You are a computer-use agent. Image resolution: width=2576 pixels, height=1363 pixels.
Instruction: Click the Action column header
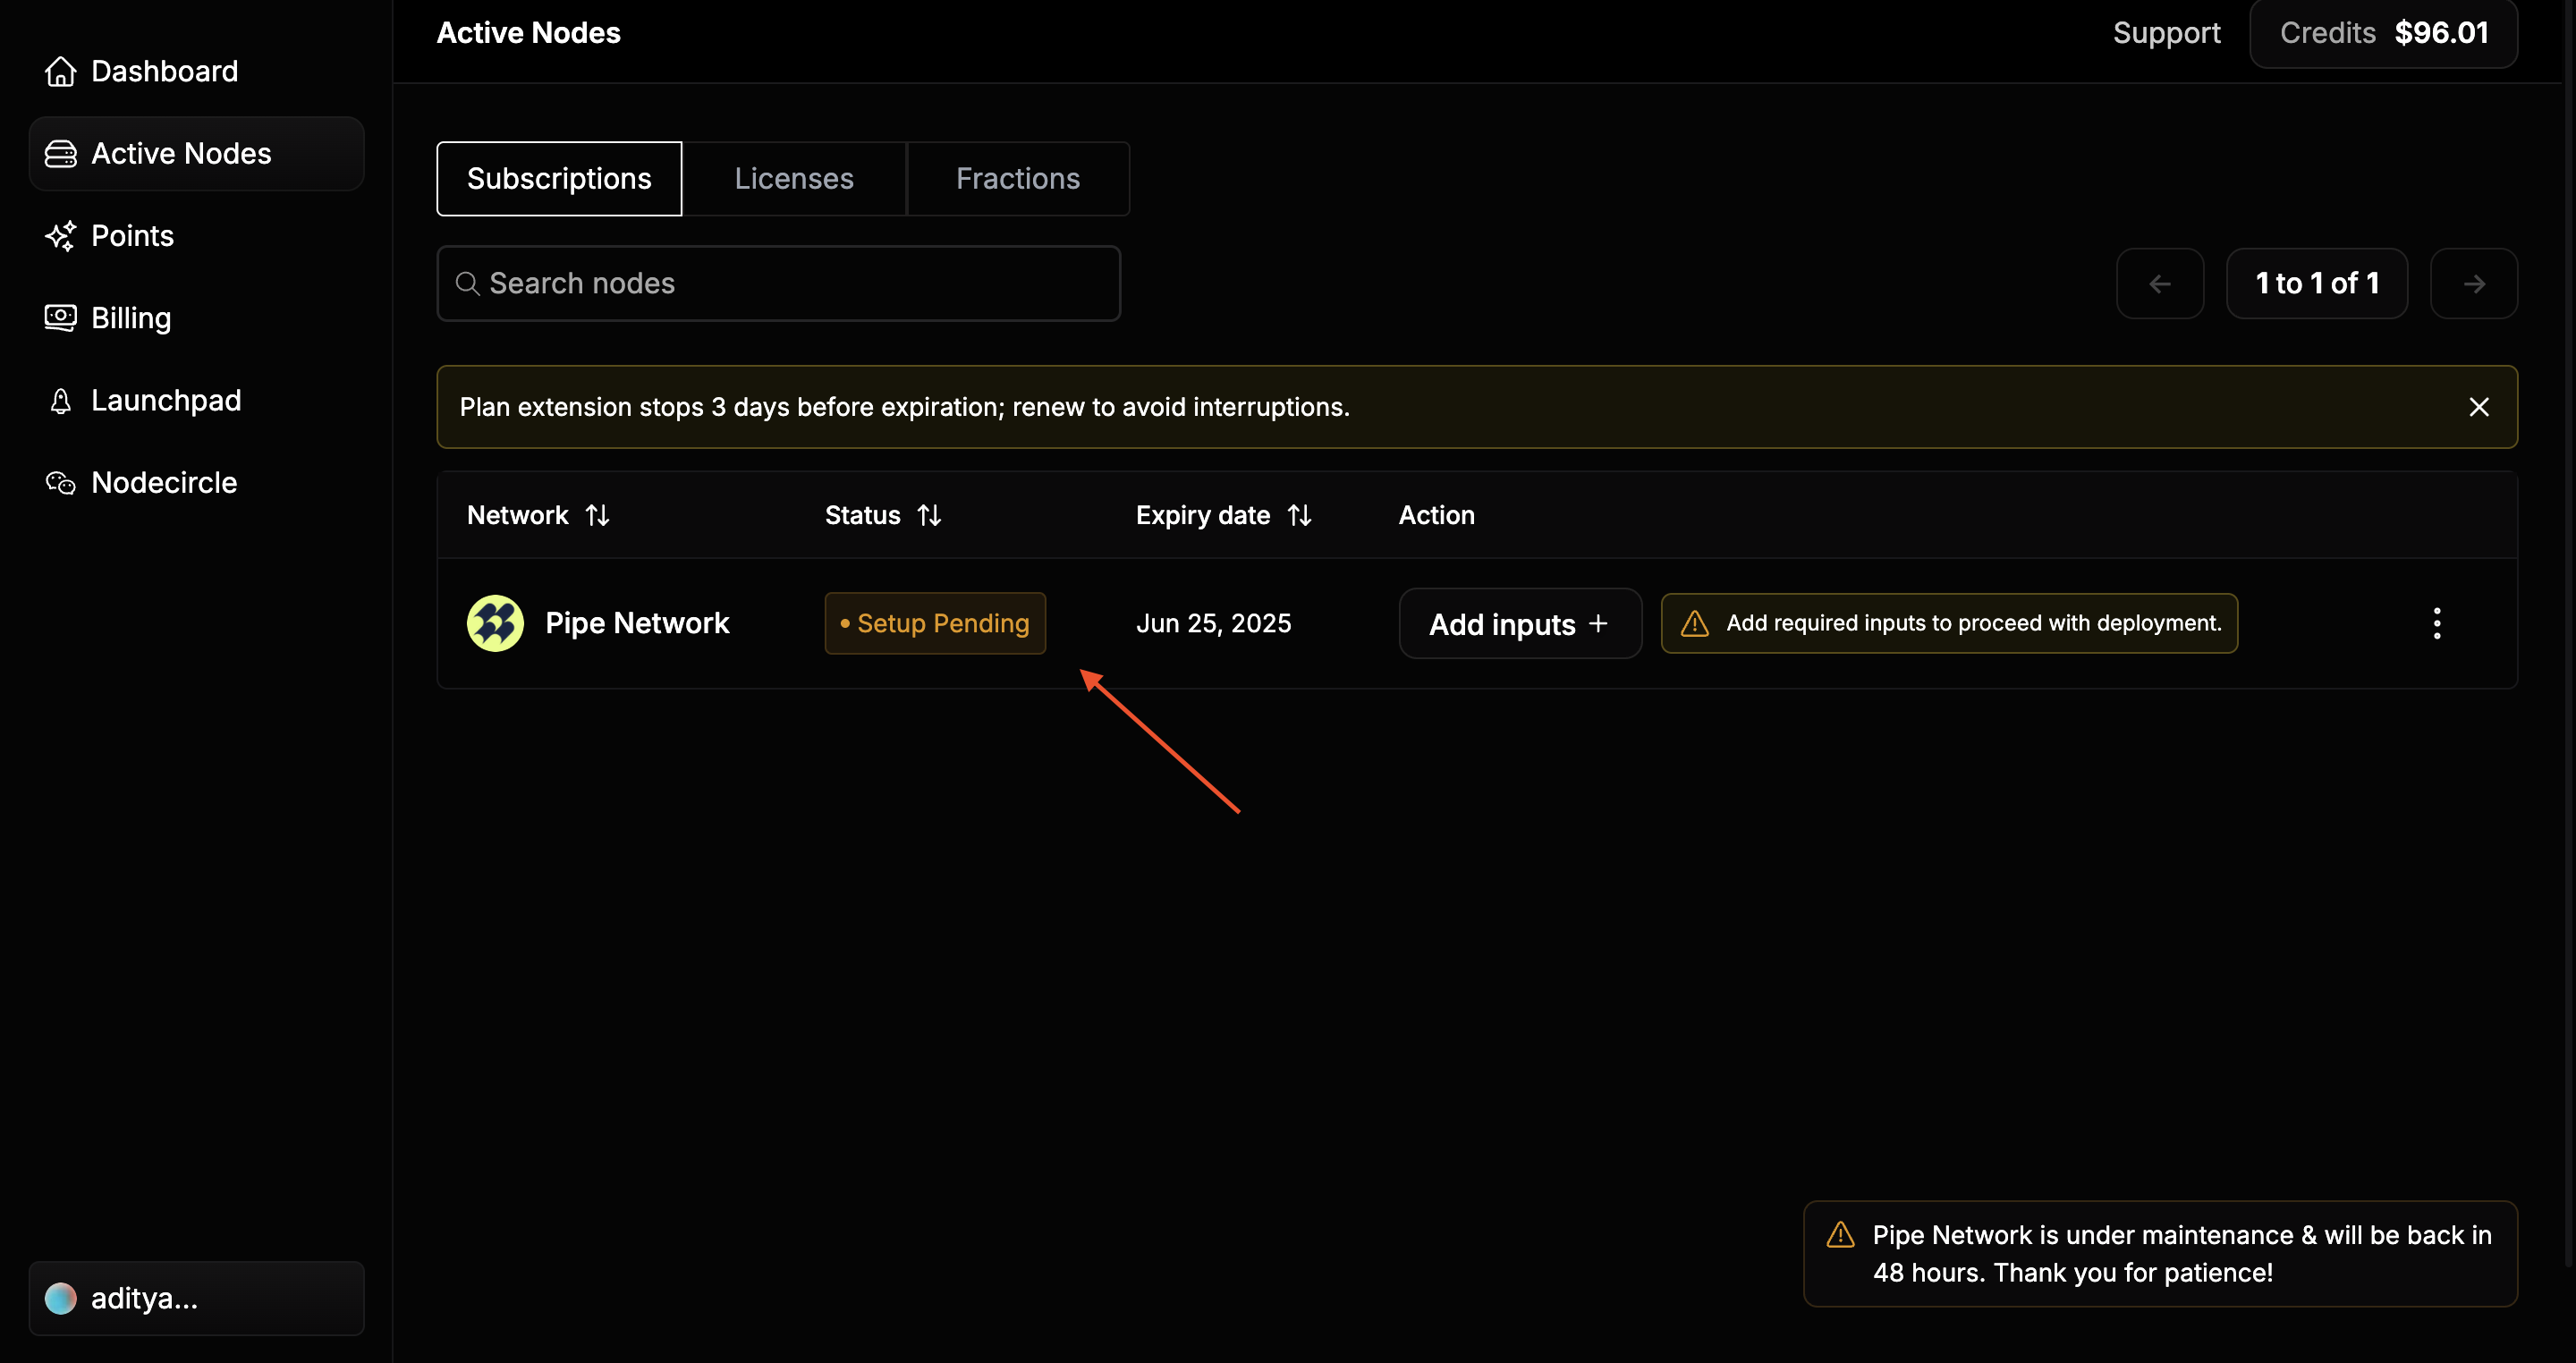(1436, 515)
